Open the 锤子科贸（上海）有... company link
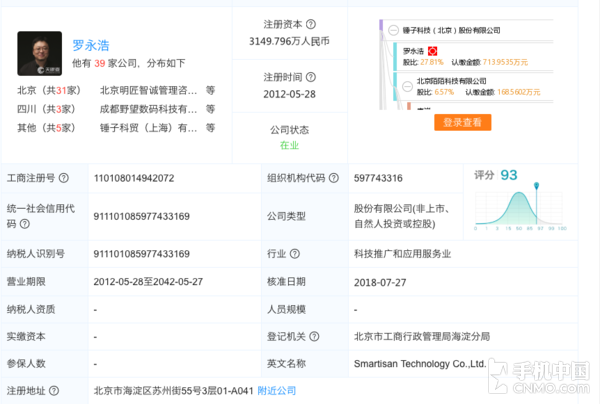Screen dimensions: 600x404 tap(148, 128)
